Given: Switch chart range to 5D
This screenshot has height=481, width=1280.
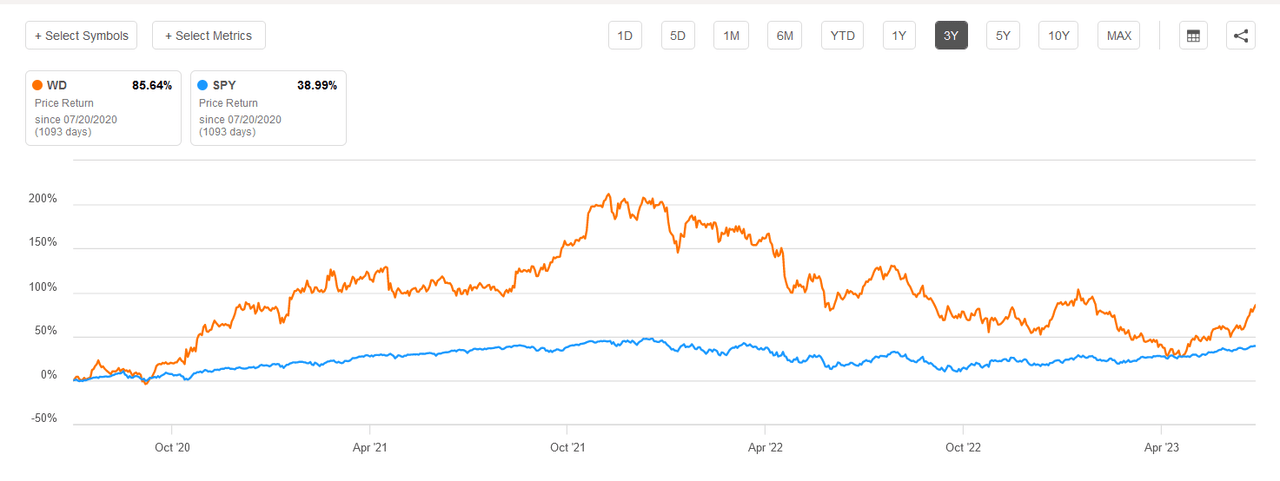Looking at the screenshot, I should 677,36.
